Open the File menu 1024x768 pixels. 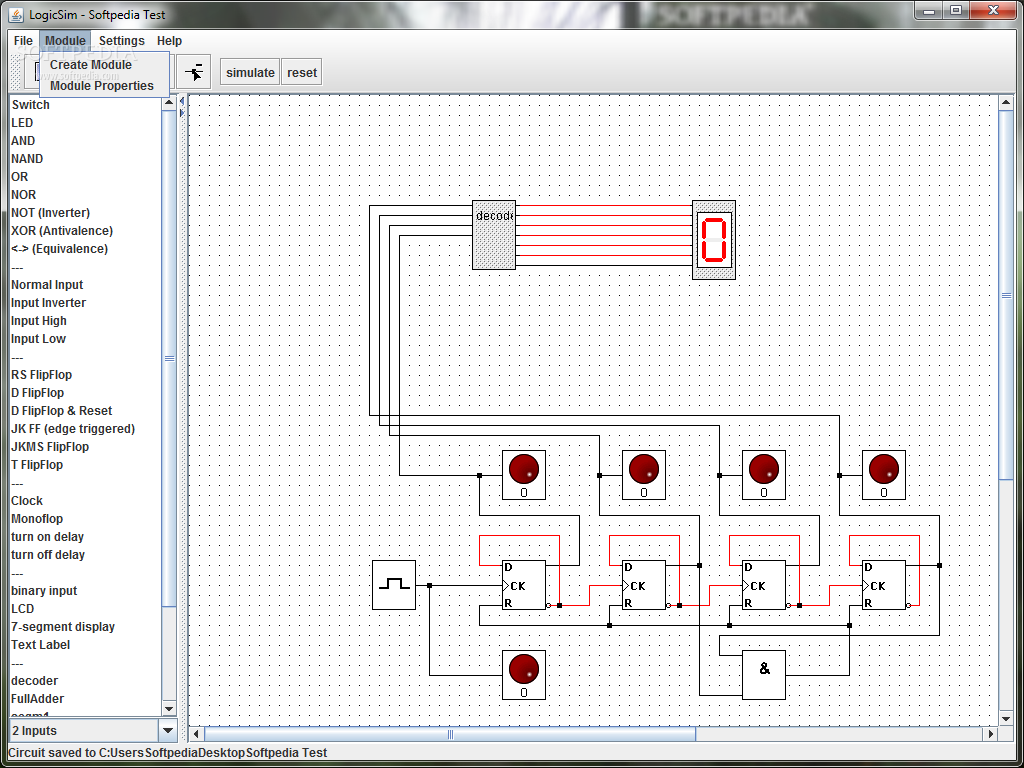(23, 40)
